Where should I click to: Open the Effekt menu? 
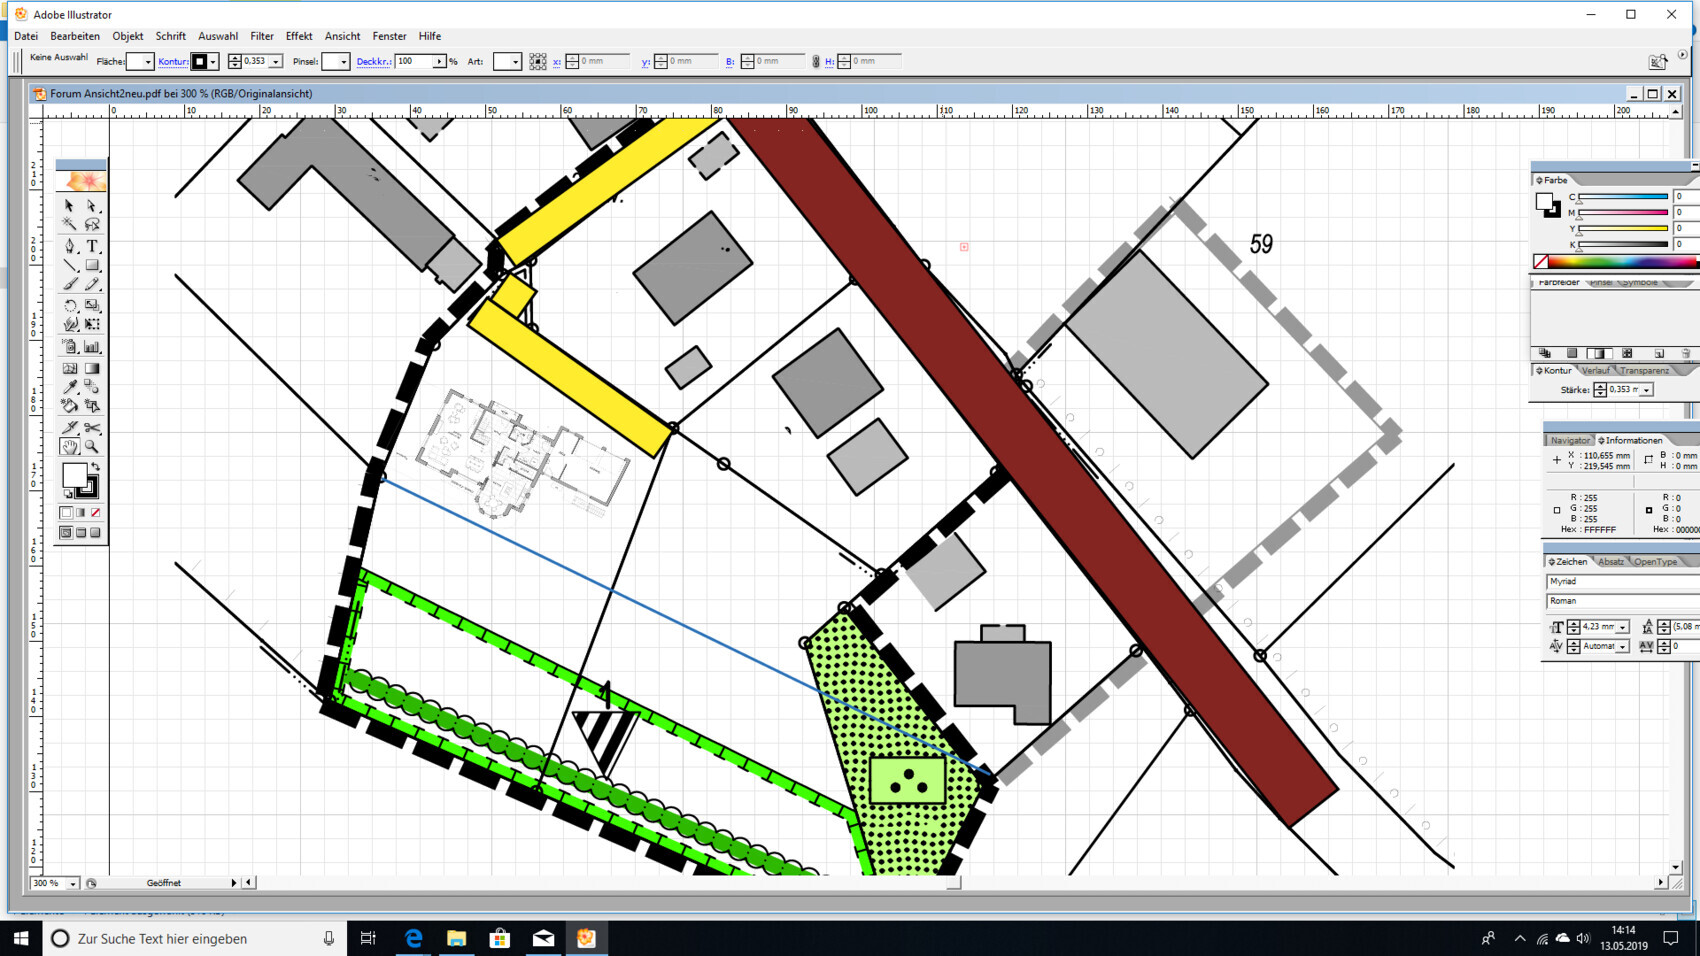tap(298, 36)
